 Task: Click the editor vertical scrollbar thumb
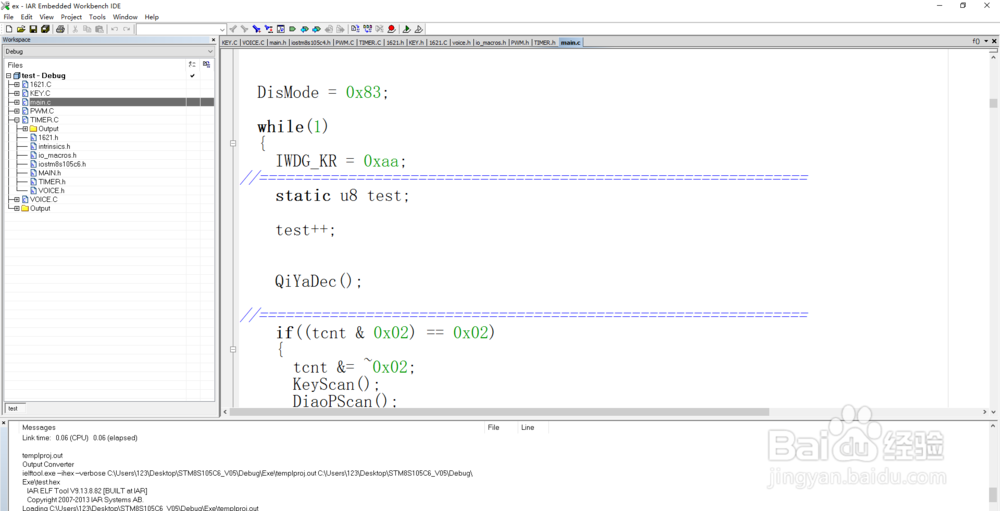tap(993, 103)
